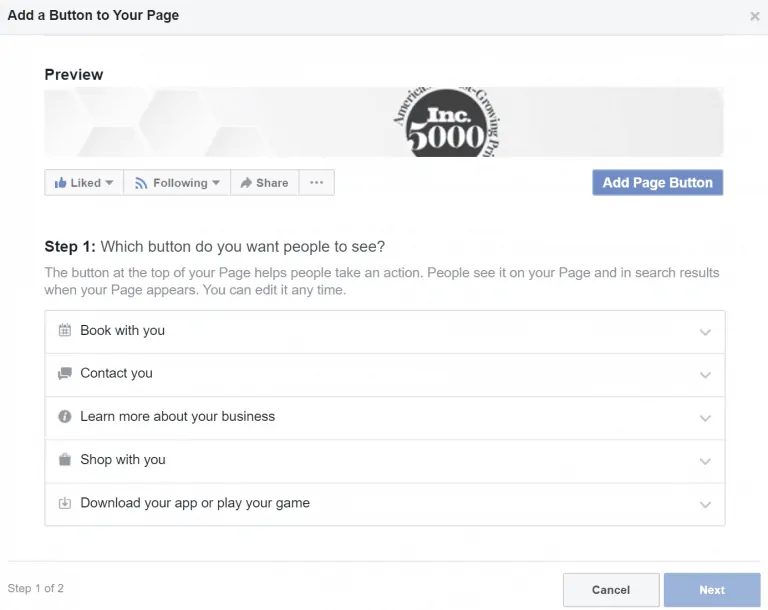The width and height of the screenshot is (768, 610).
Task: Click the chat bubble icon beside Contact you
Action: (65, 374)
